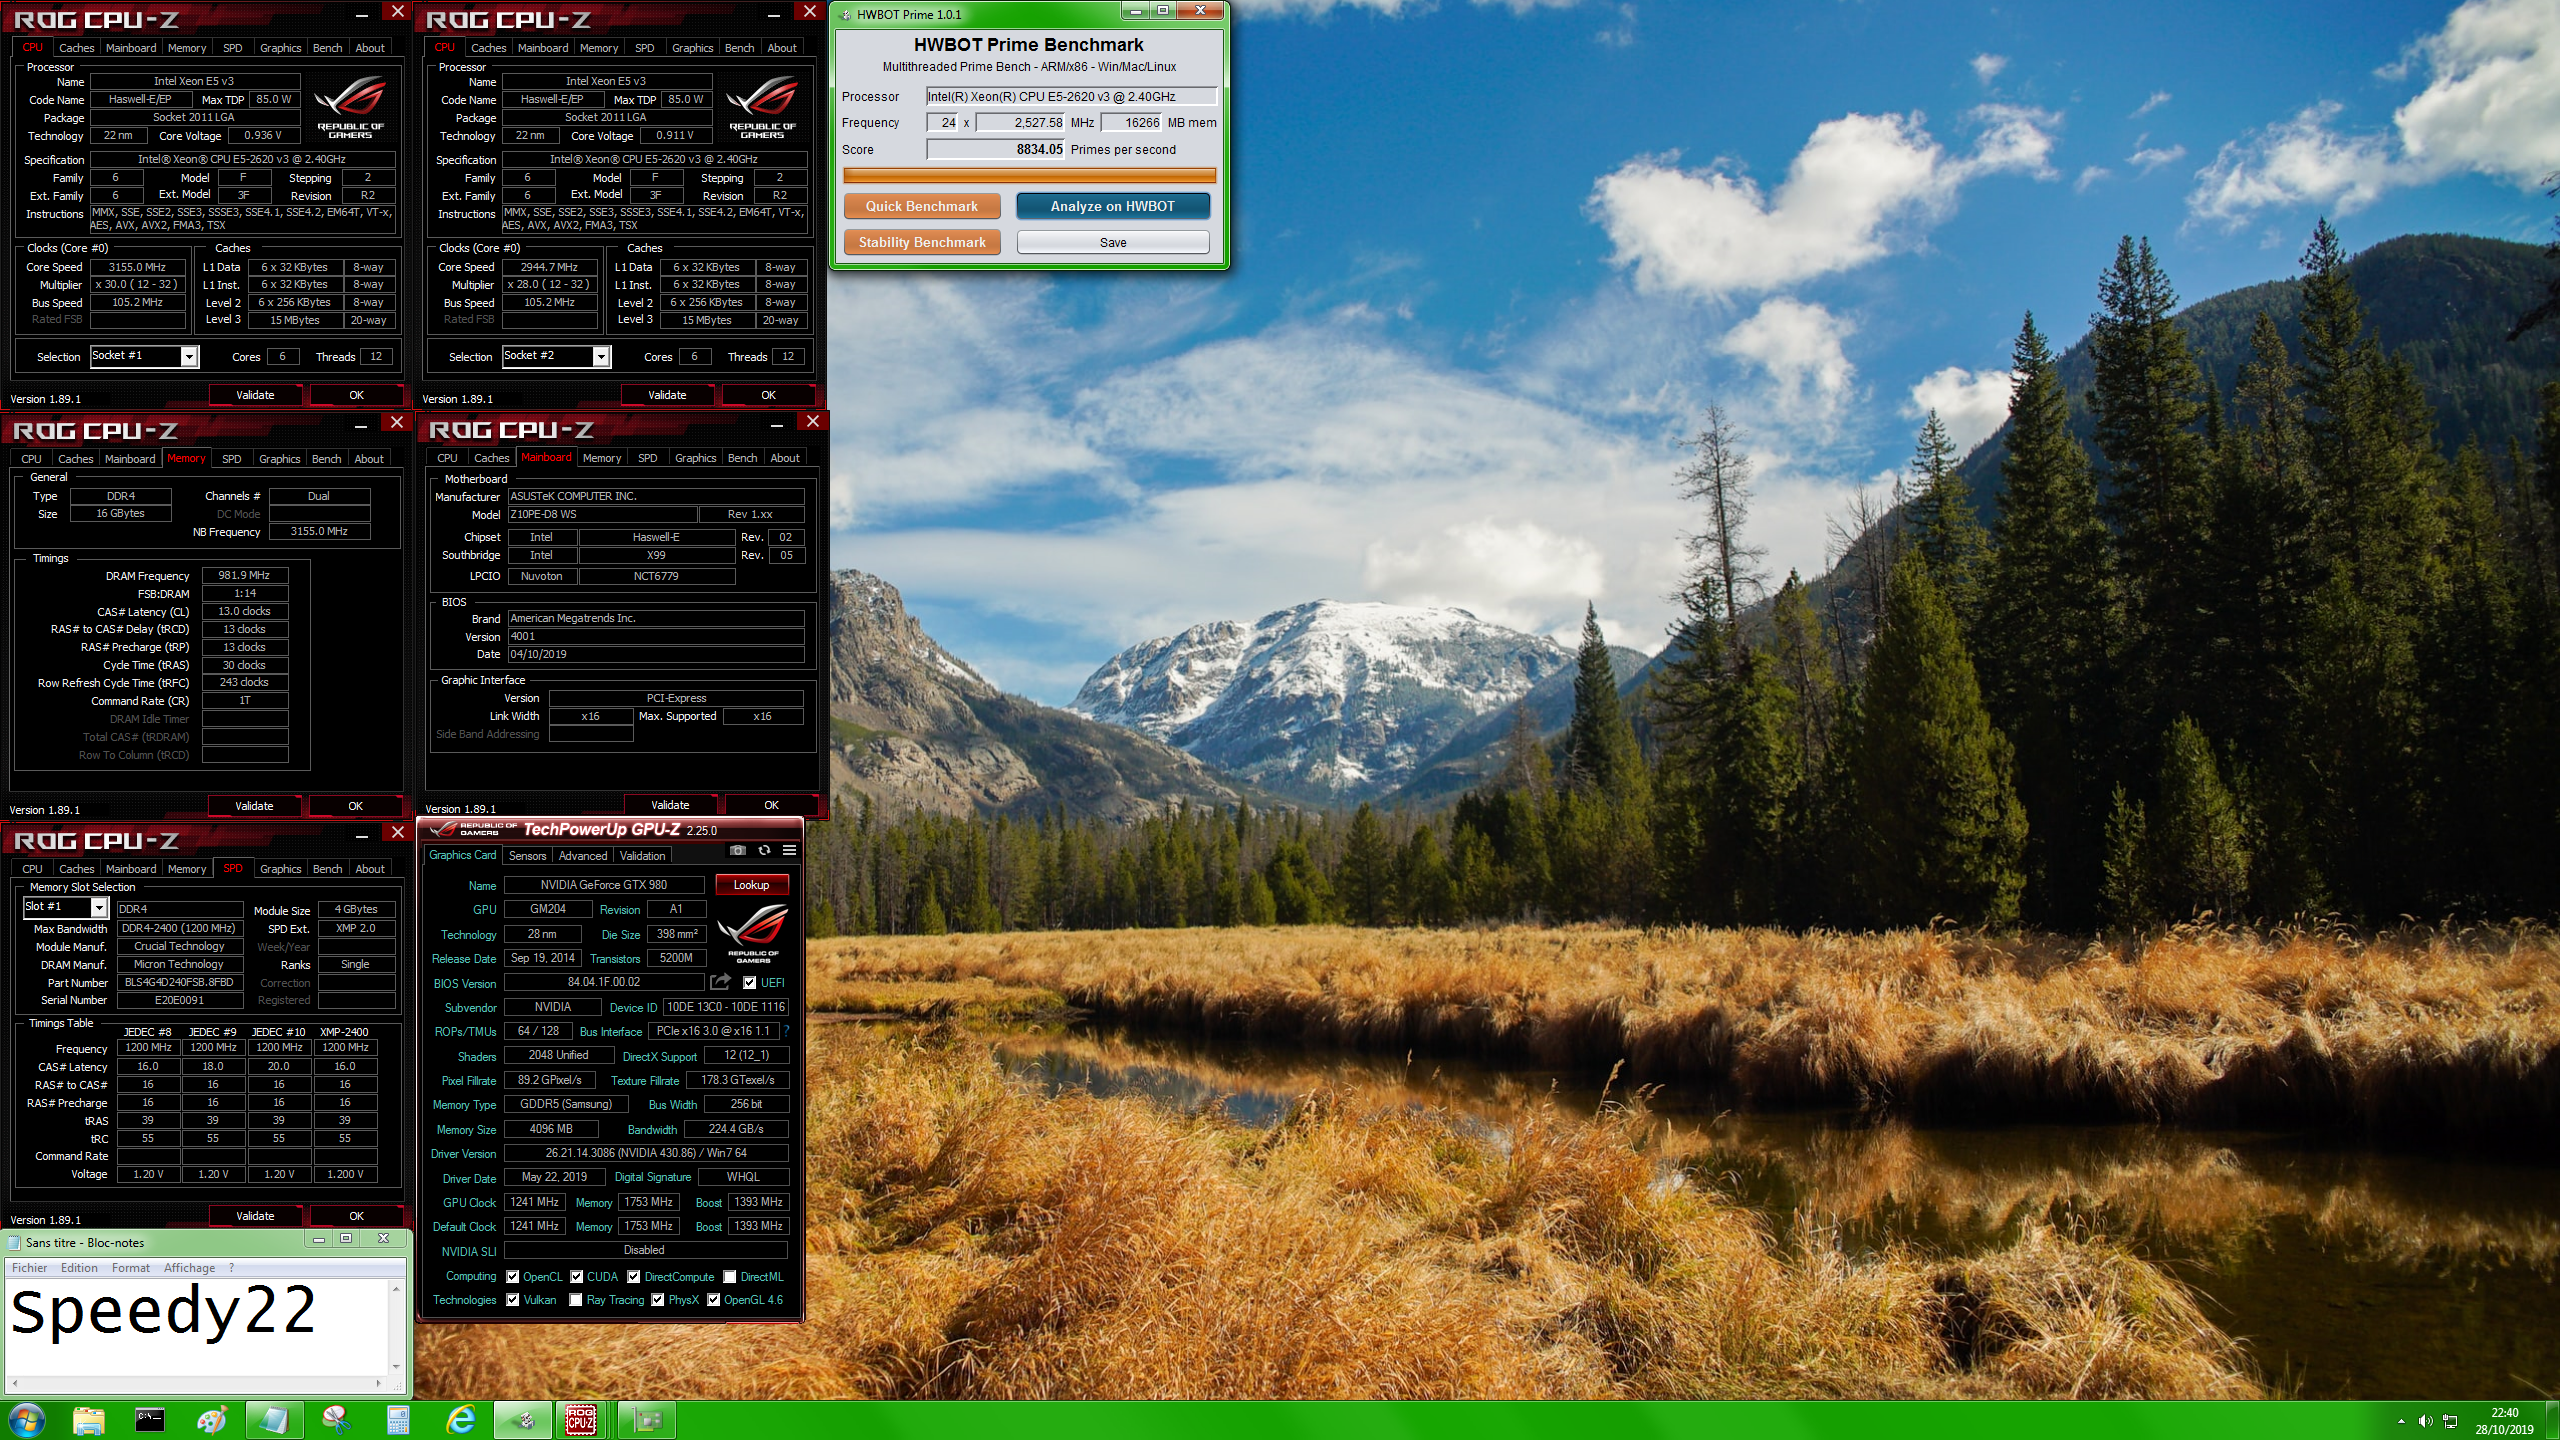This screenshot has height=1440, width=2560.
Task: Click Validate in the Socket #1 CPU-Z window
Action: [x=255, y=395]
